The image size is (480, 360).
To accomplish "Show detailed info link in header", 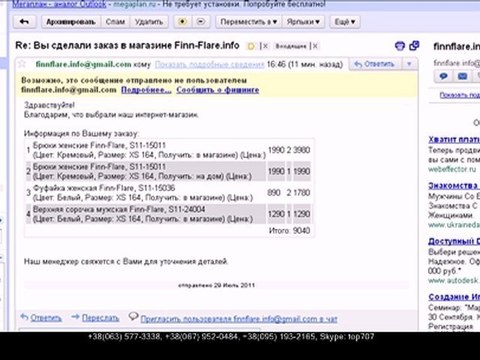I will click(209, 64).
